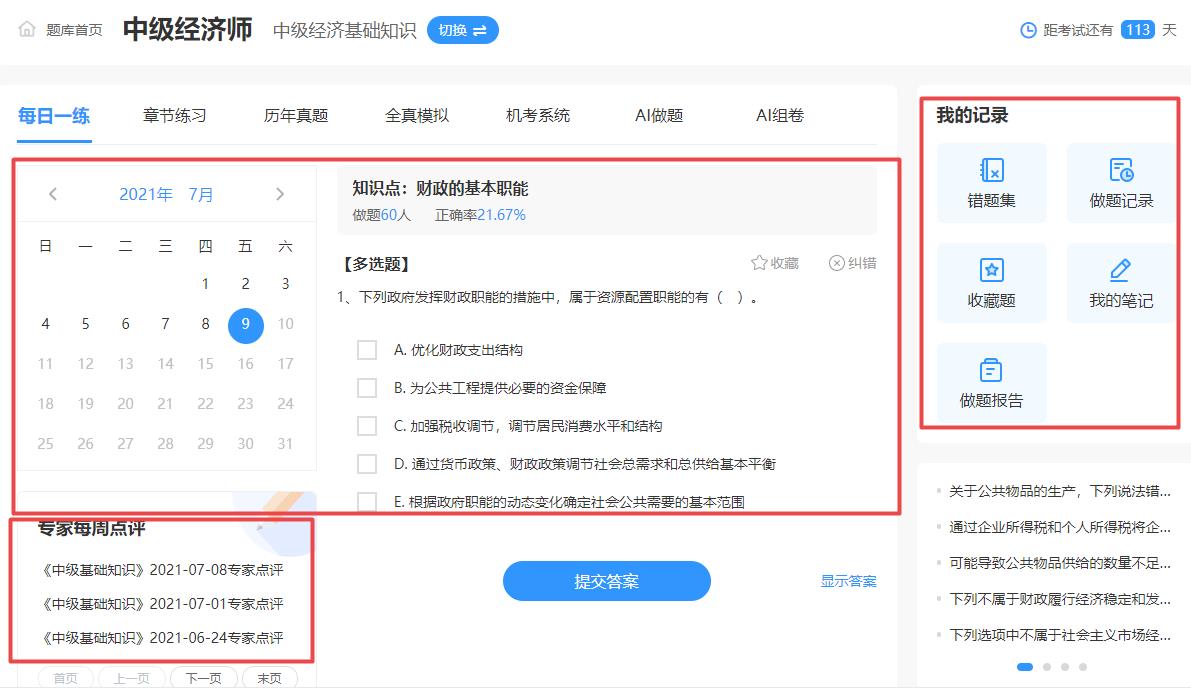Open the 做题报告 report
The height and width of the screenshot is (690, 1191).
point(991,382)
